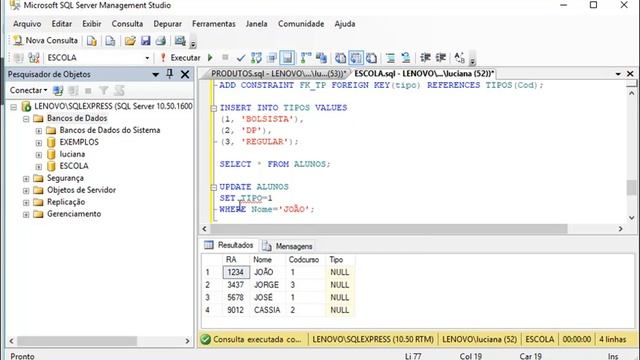Switch to the ESCOLA.sql tab
The height and width of the screenshot is (360, 640).
424,73
